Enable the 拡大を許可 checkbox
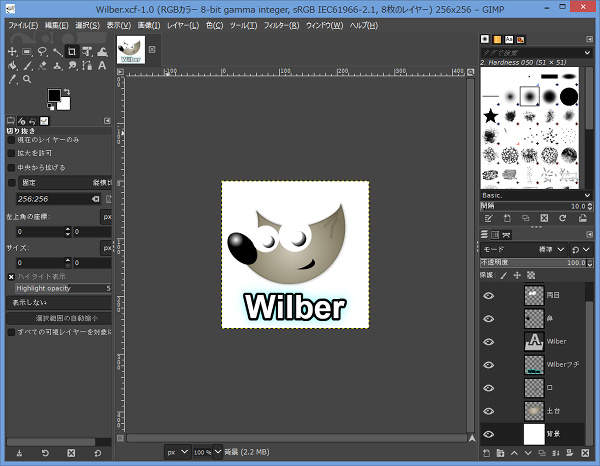This screenshot has width=600, height=466. pyautogui.click(x=12, y=153)
